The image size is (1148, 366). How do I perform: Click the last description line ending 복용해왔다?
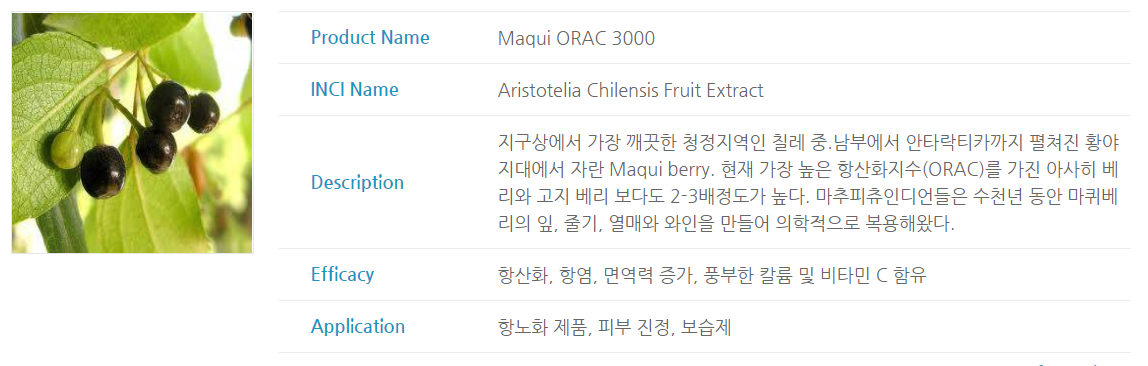[x=726, y=224]
